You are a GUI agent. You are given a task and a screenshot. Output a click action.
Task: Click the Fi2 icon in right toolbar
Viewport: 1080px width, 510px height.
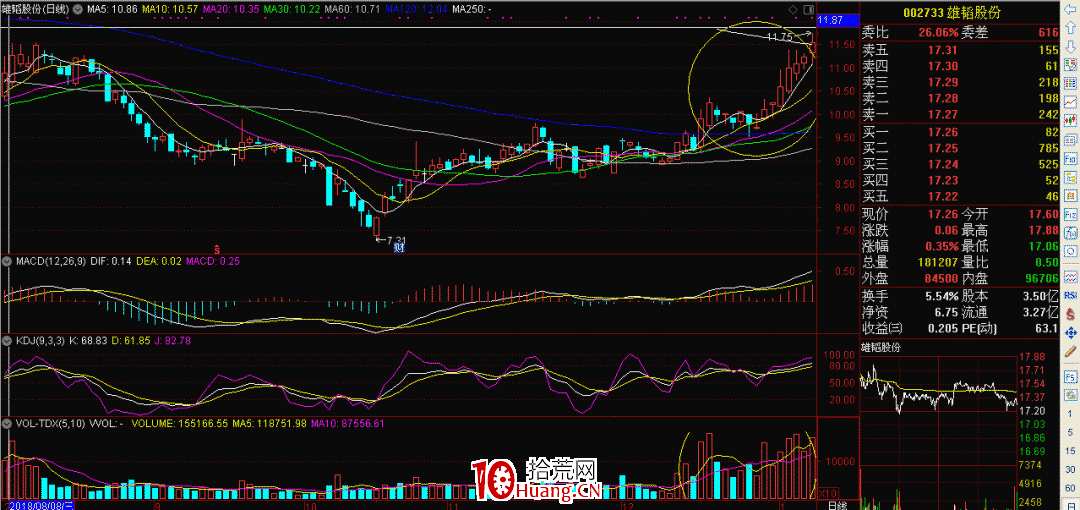(x=1070, y=213)
